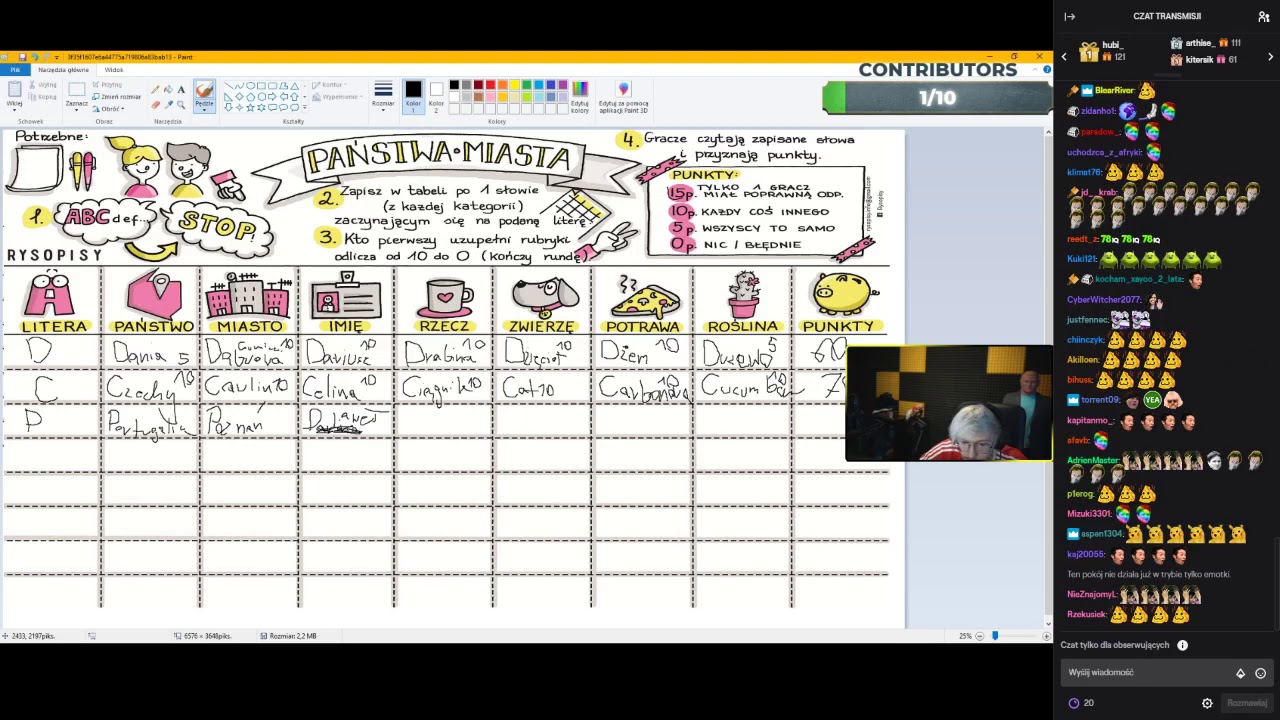This screenshot has width=1280, height=720.
Task: Switch to the Widok ribbon tab
Action: coord(114,70)
